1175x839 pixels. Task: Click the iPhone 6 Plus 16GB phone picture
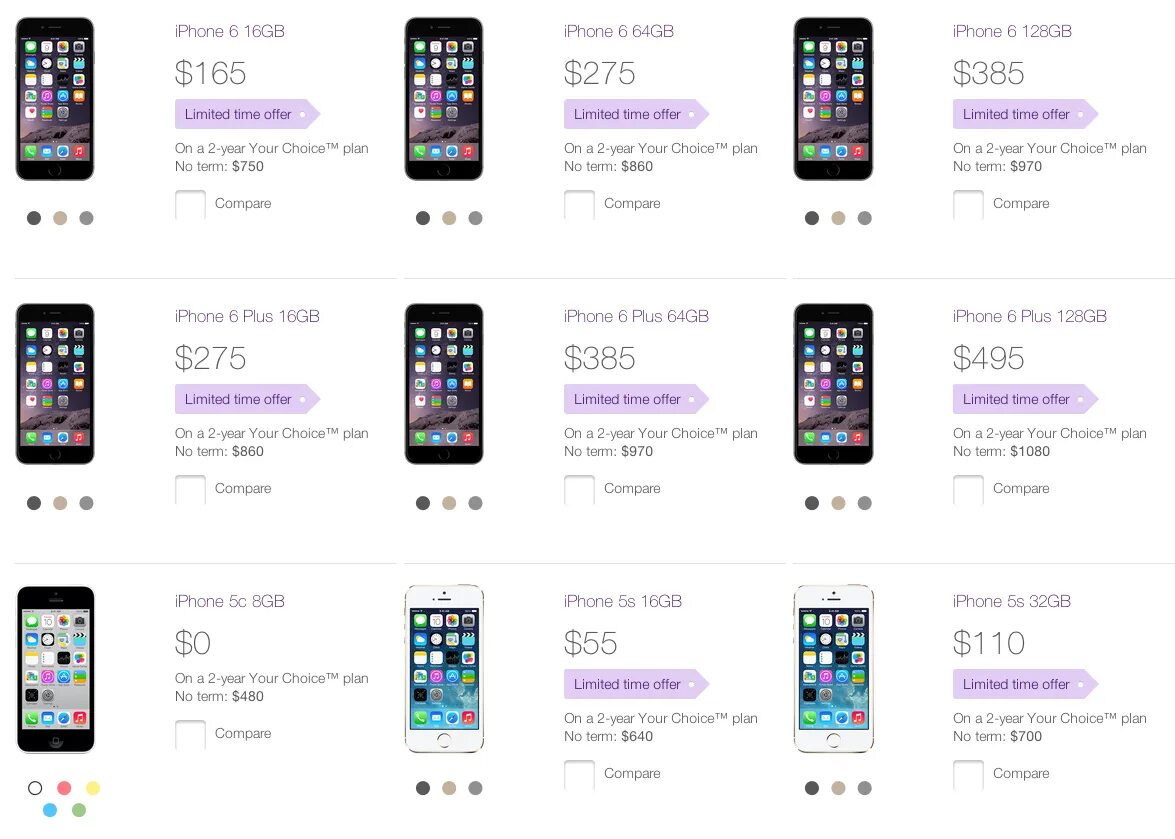pyautogui.click(x=55, y=384)
